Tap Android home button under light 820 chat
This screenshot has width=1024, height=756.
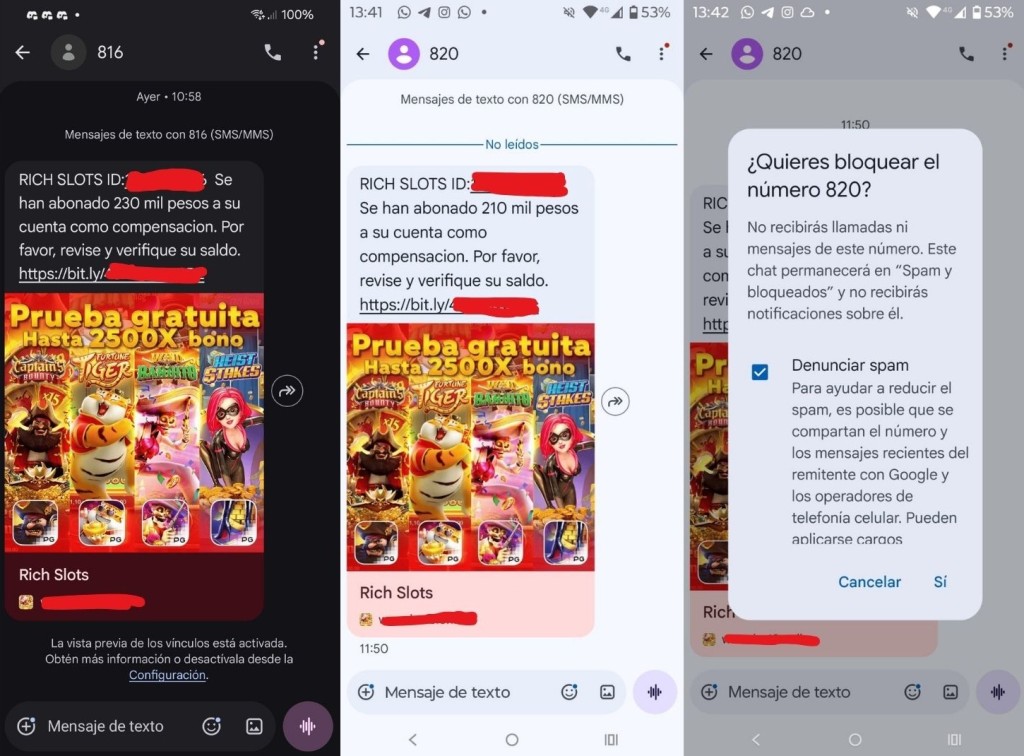pyautogui.click(x=512, y=740)
